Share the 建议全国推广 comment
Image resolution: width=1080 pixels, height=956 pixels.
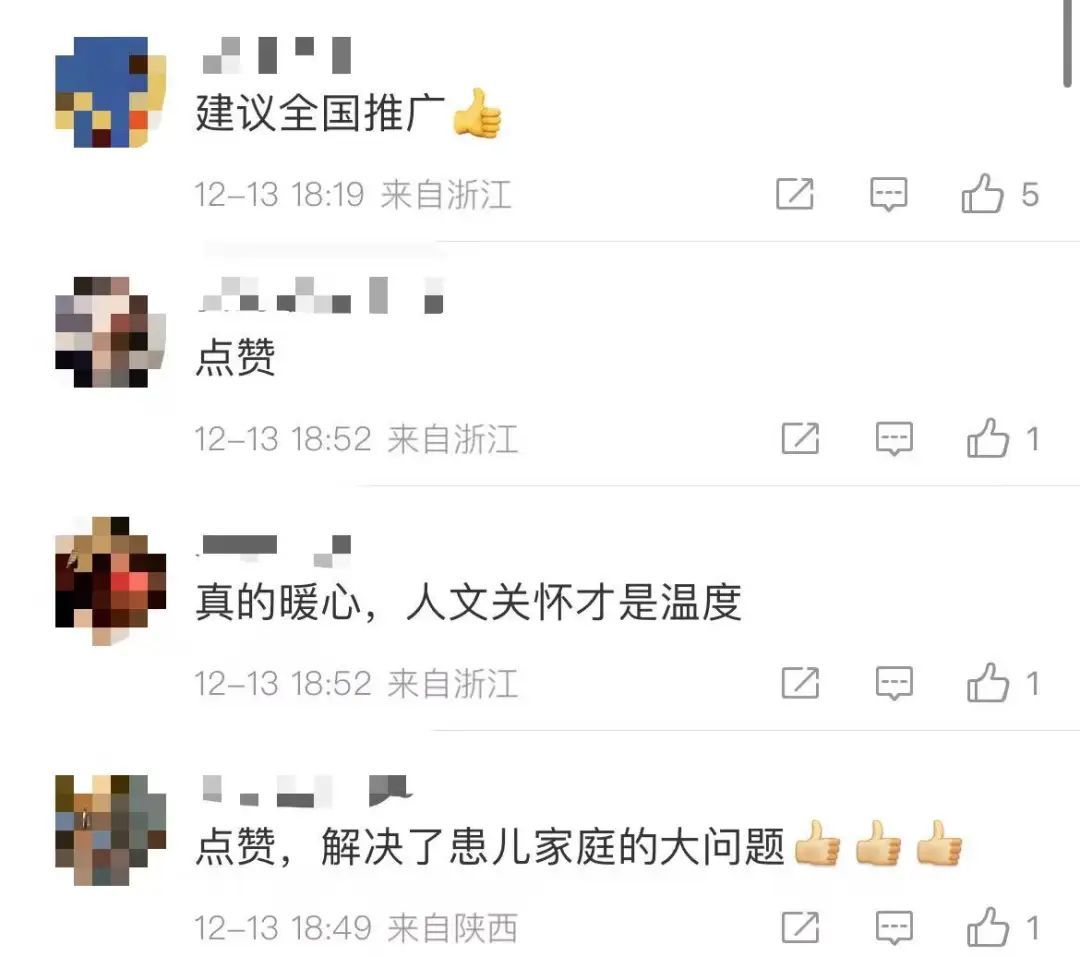coord(795,194)
